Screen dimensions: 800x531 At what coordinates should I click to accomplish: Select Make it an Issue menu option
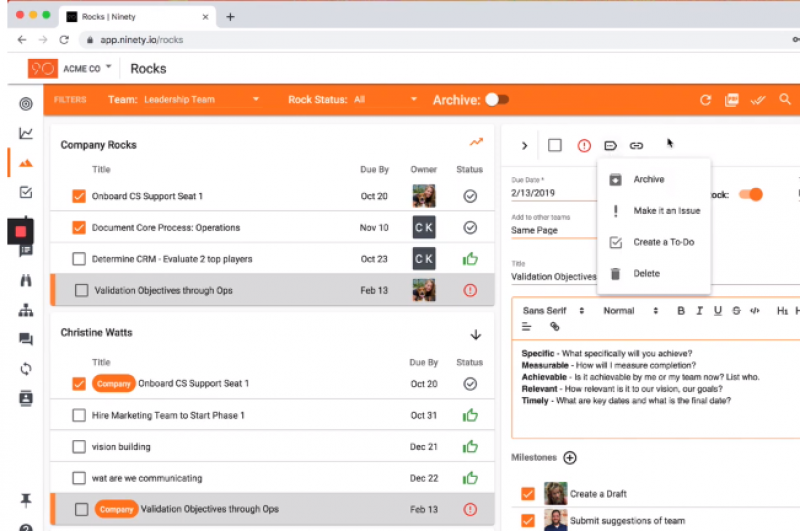(x=666, y=211)
